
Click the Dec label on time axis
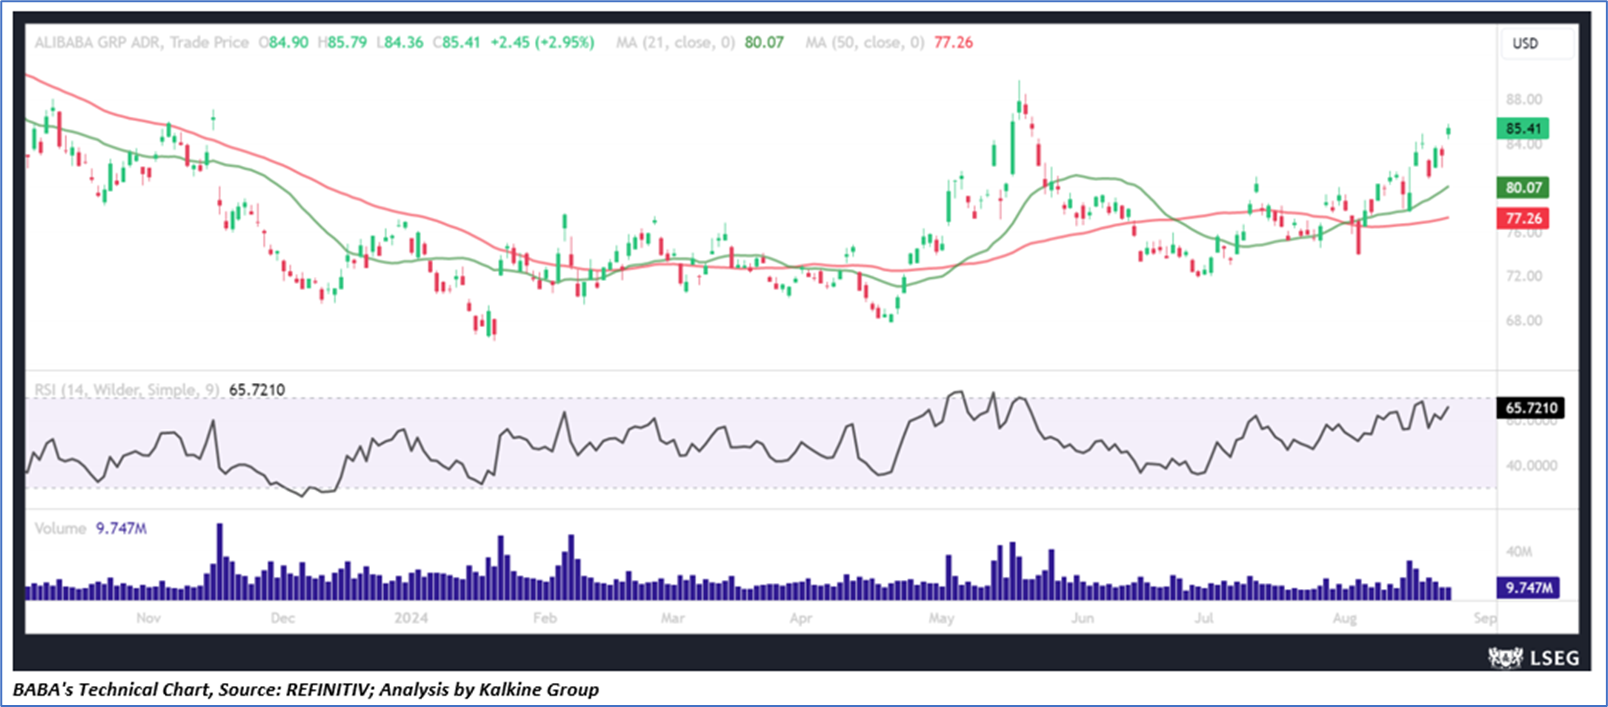(x=283, y=618)
